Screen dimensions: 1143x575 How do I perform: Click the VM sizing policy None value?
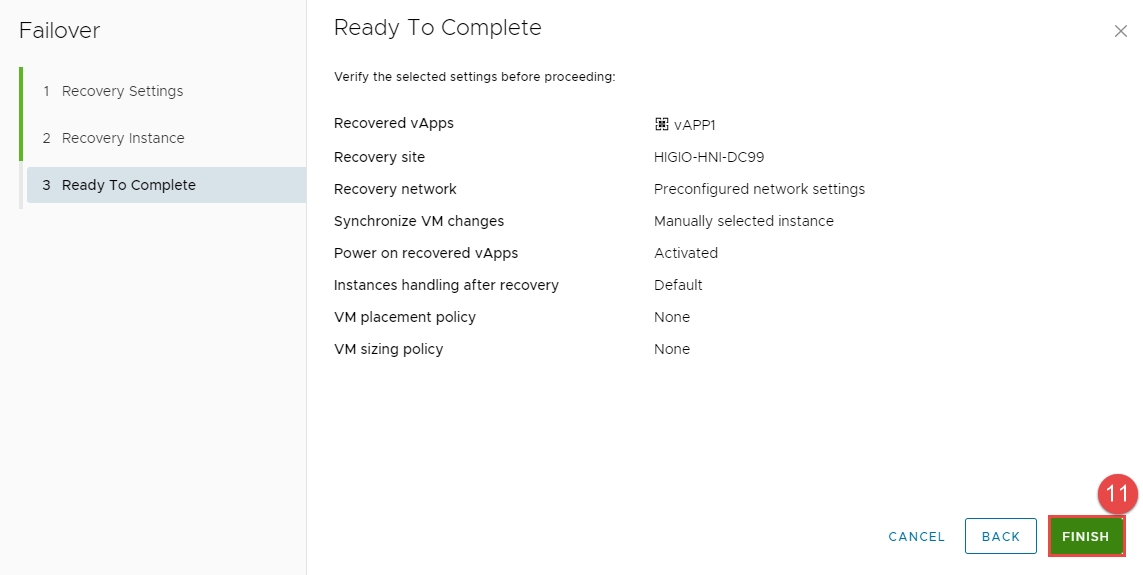[672, 349]
